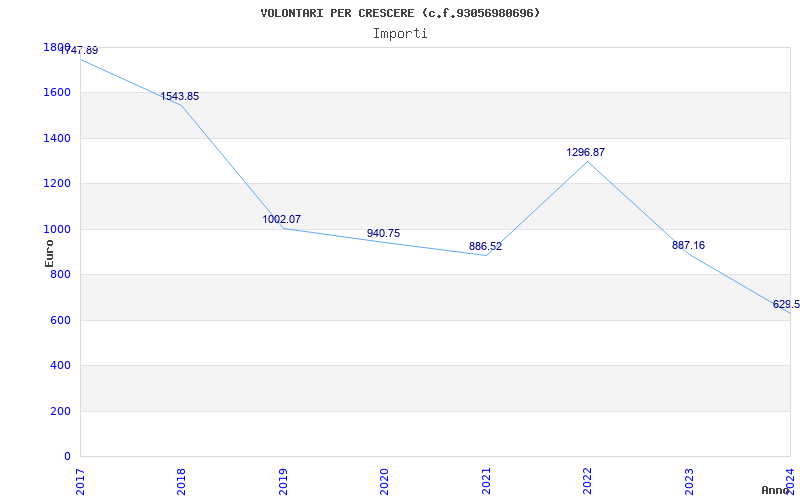The height and width of the screenshot is (500, 800).
Task: Click the 2021 x-axis label
Action: tap(486, 482)
